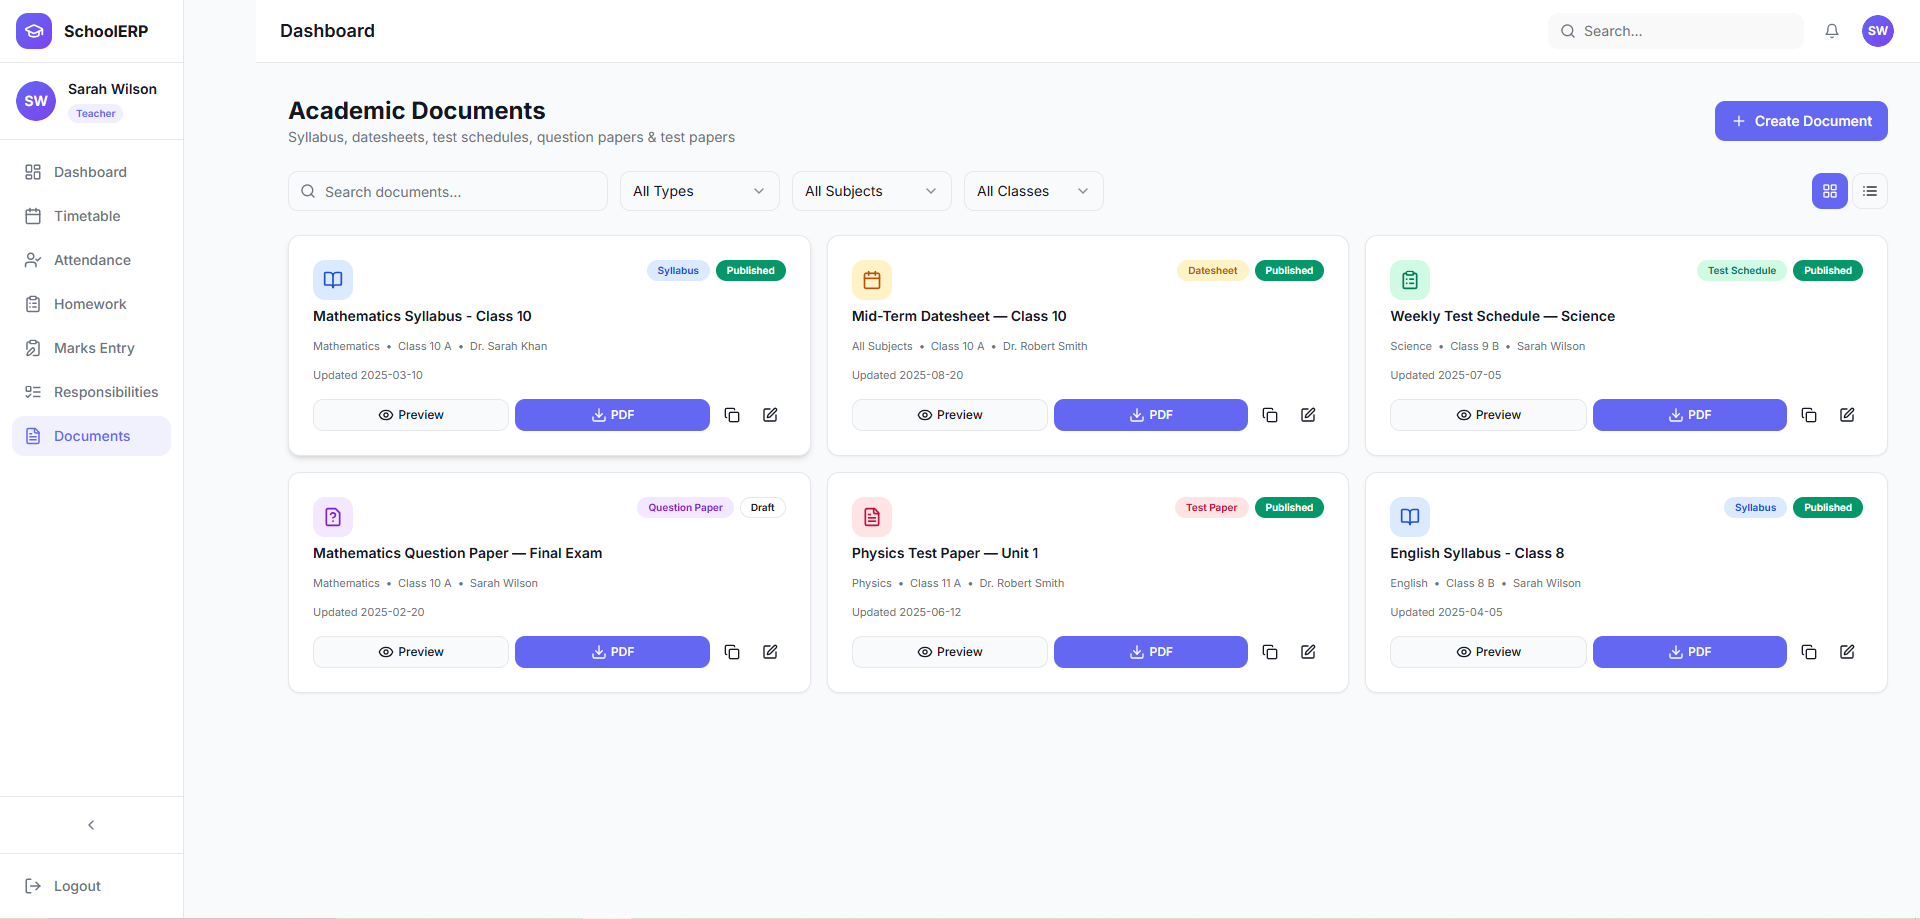Download PDF of Mathematics Syllabus - Class 10
The width and height of the screenshot is (1920, 919).
tap(612, 415)
